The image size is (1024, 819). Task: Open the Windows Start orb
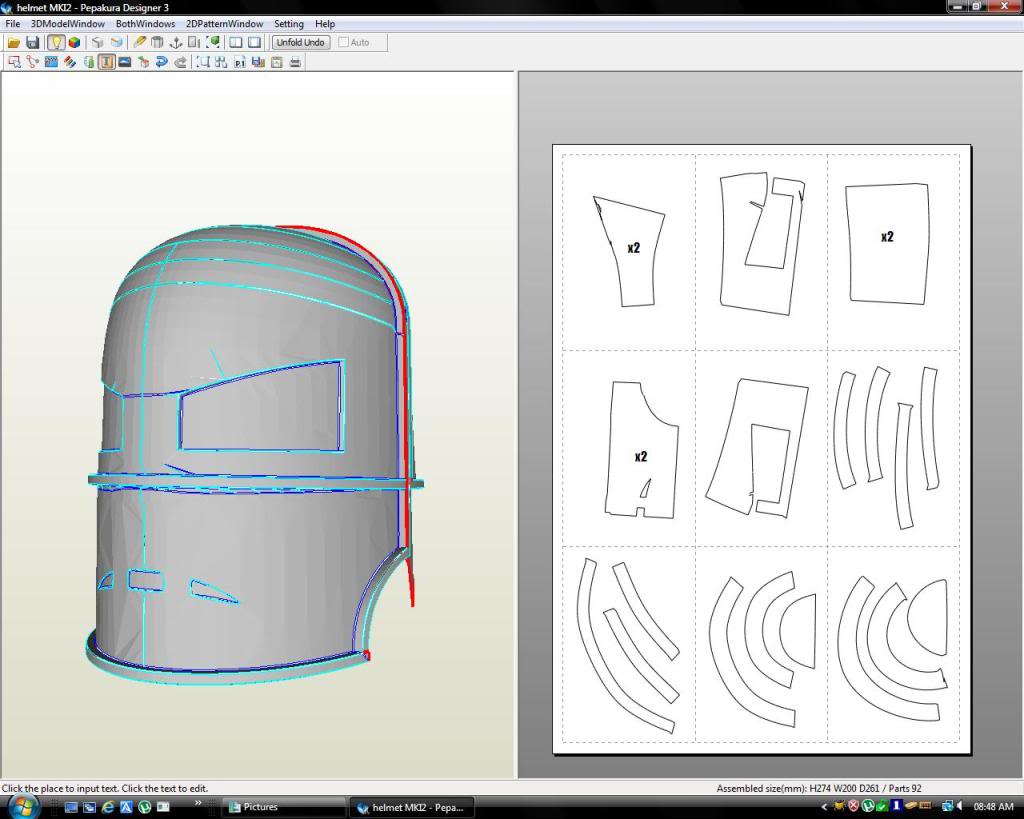click(x=24, y=807)
